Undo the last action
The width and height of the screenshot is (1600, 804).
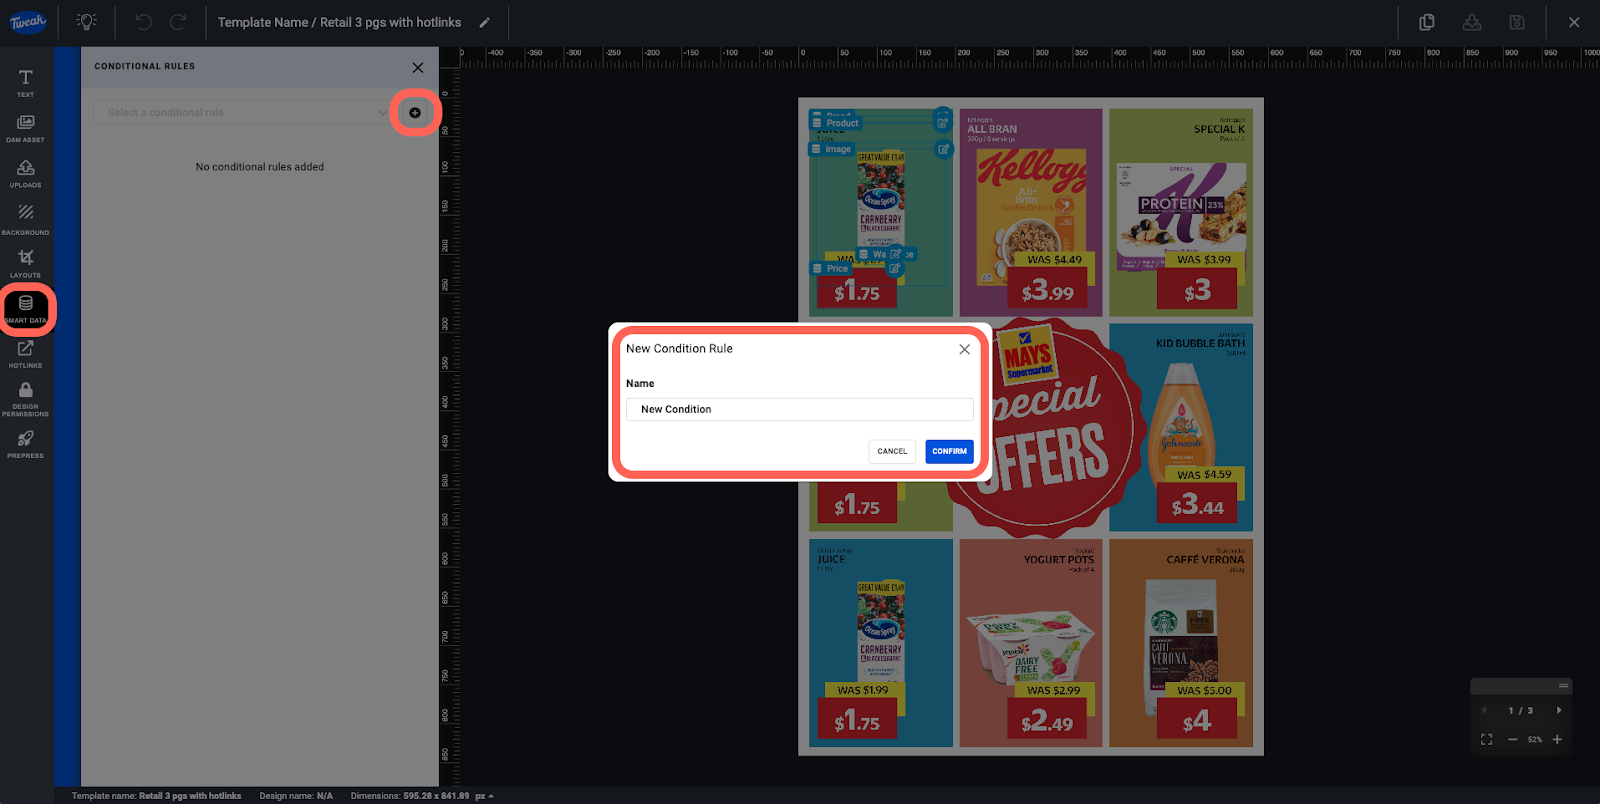point(144,22)
